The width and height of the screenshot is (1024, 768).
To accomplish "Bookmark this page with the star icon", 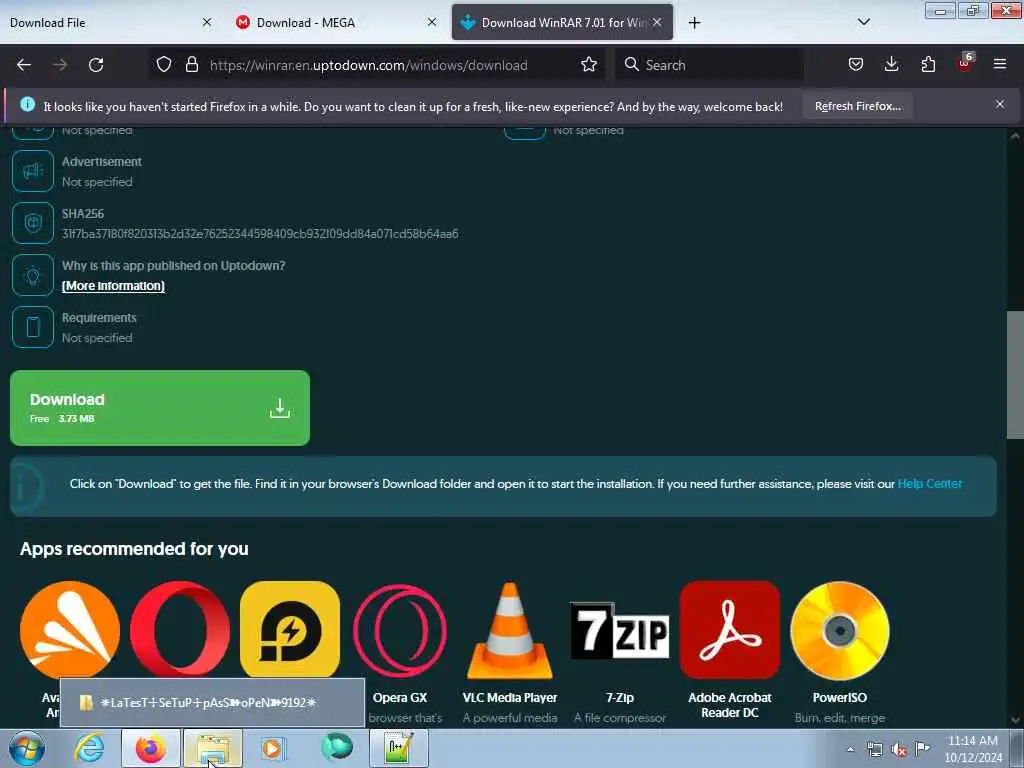I will coord(588,64).
